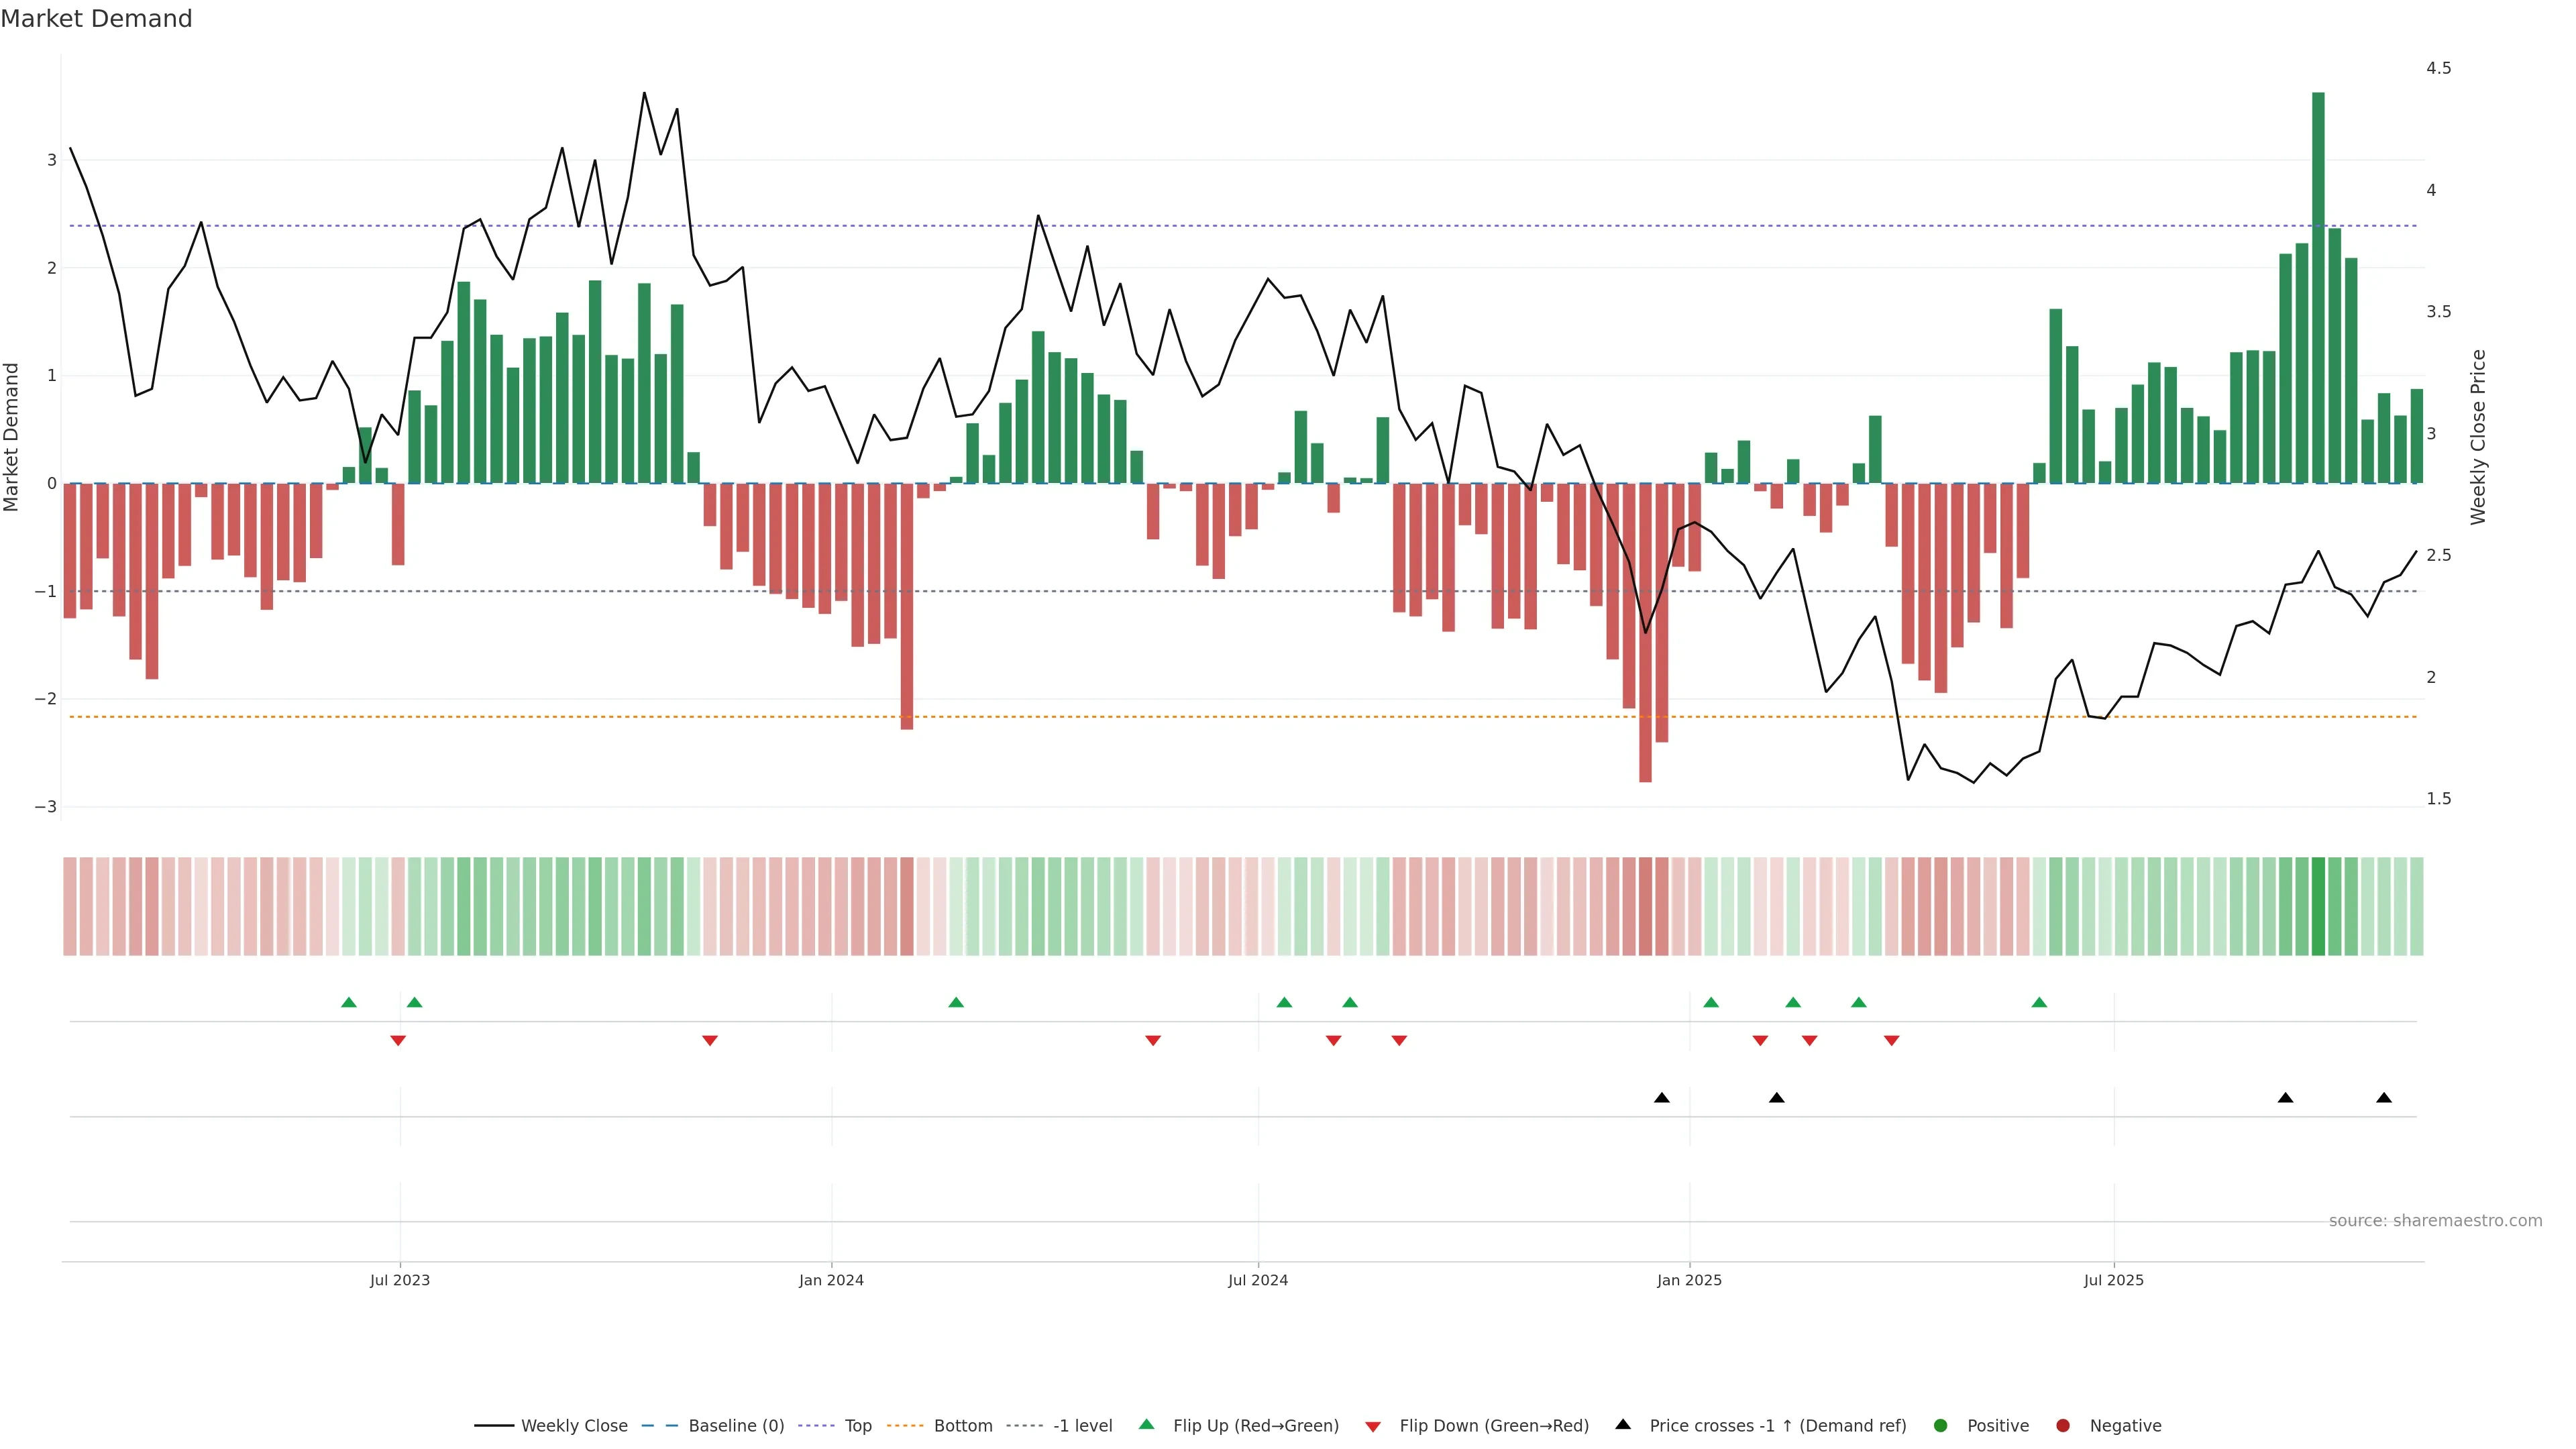Viewport: 2576px width, 1449px height.
Task: Click the leftmost green flip-up triangle marker
Action: click(348, 1002)
